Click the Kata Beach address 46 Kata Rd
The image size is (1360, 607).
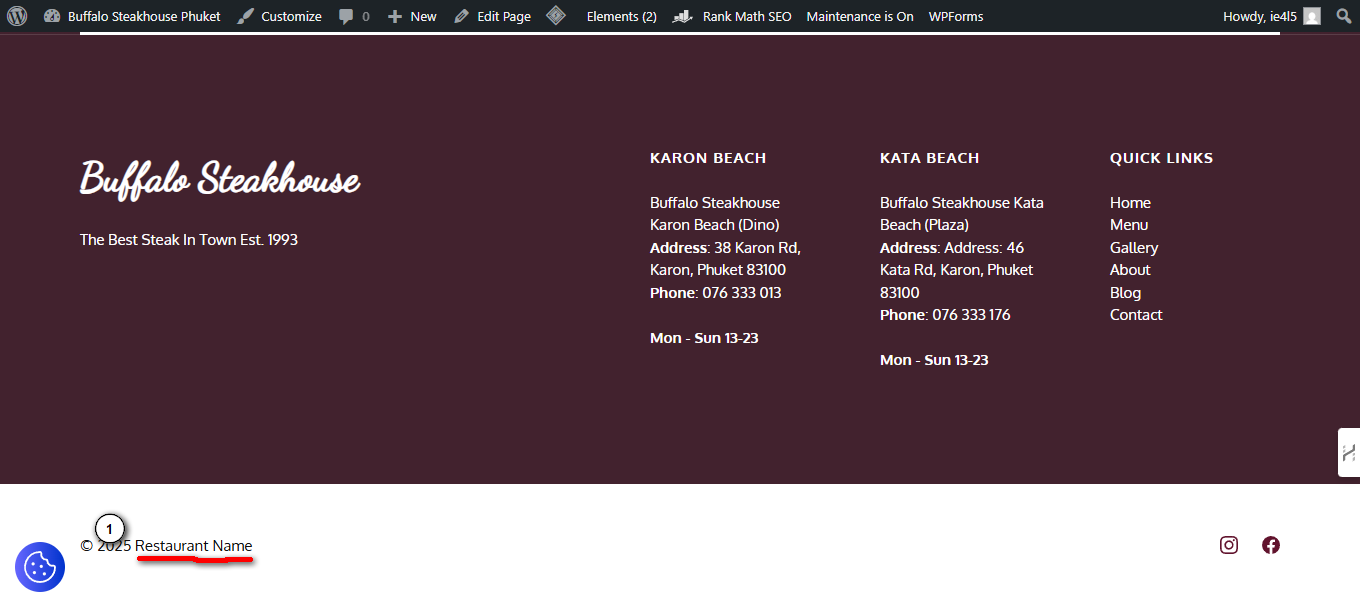(x=957, y=270)
